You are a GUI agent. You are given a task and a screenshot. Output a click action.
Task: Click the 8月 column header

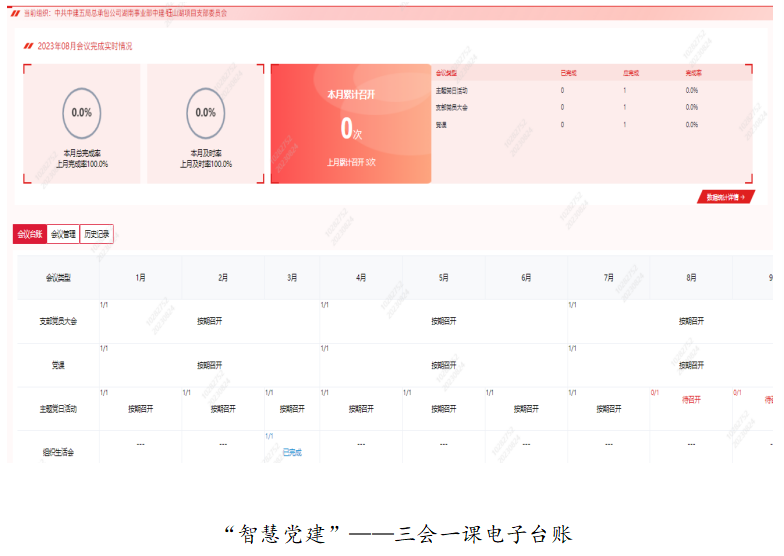point(691,278)
